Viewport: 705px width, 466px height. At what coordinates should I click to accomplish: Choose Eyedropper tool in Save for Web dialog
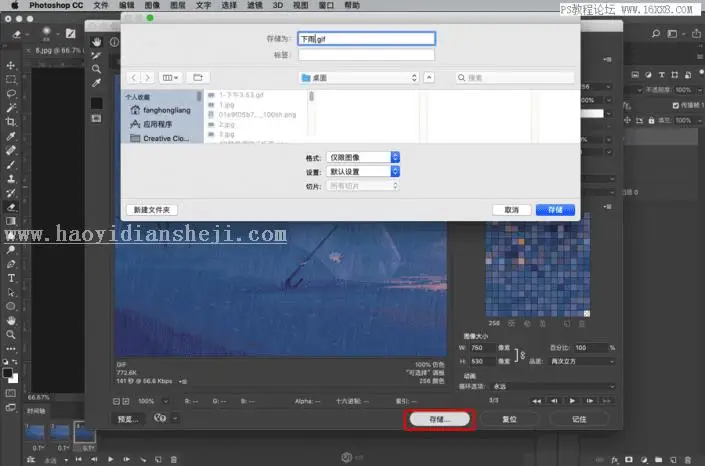pyautogui.click(x=96, y=83)
